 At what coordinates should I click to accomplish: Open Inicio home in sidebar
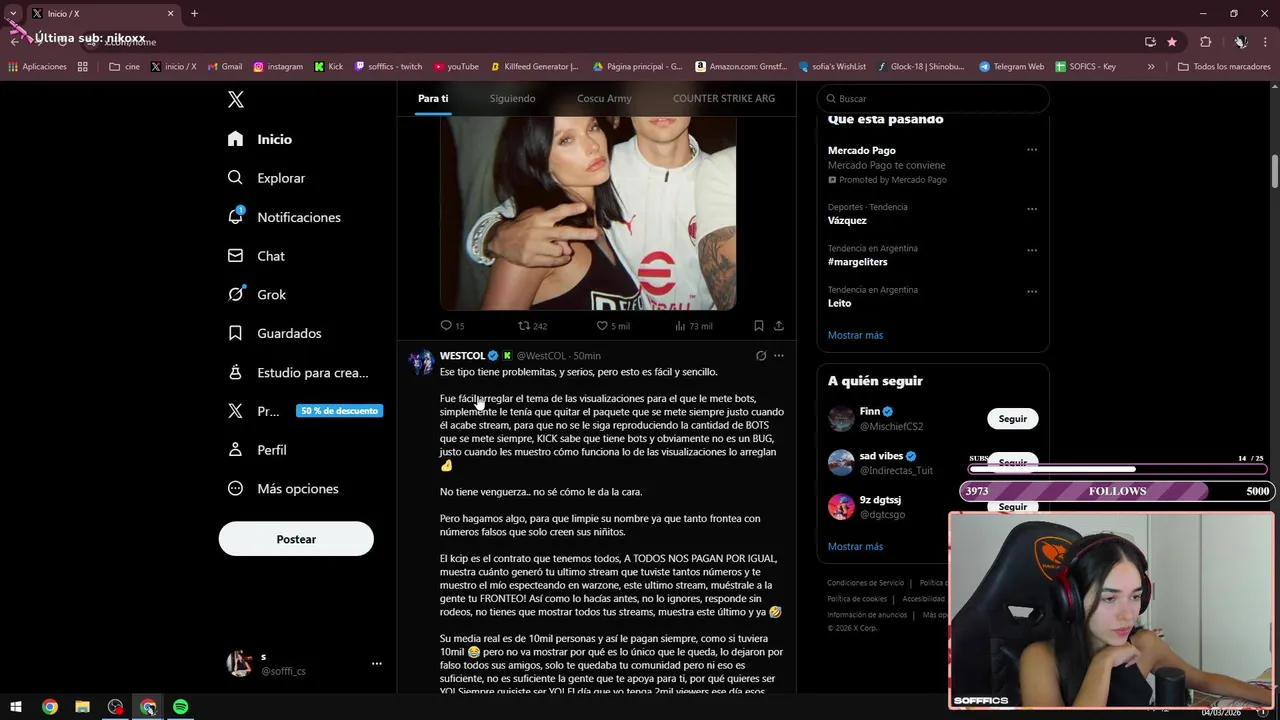point(260,139)
